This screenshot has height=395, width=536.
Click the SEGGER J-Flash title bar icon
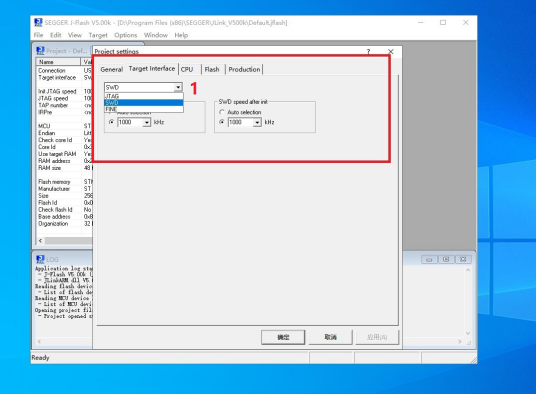tap(38, 23)
